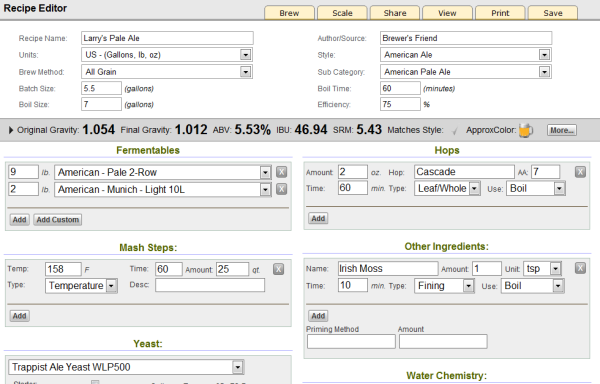
Task: Open the ingredient Type Fining dropdown
Action: [444, 286]
